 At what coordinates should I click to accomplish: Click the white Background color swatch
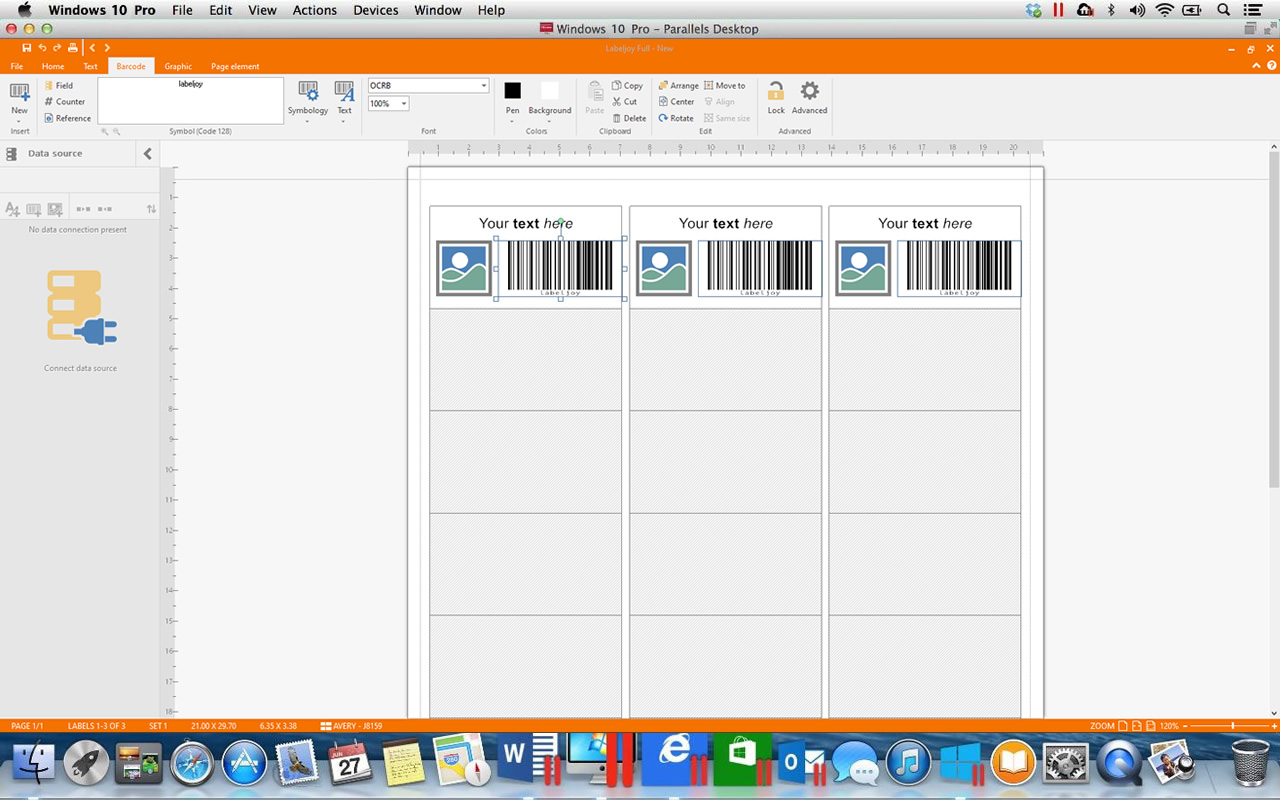tap(549, 91)
